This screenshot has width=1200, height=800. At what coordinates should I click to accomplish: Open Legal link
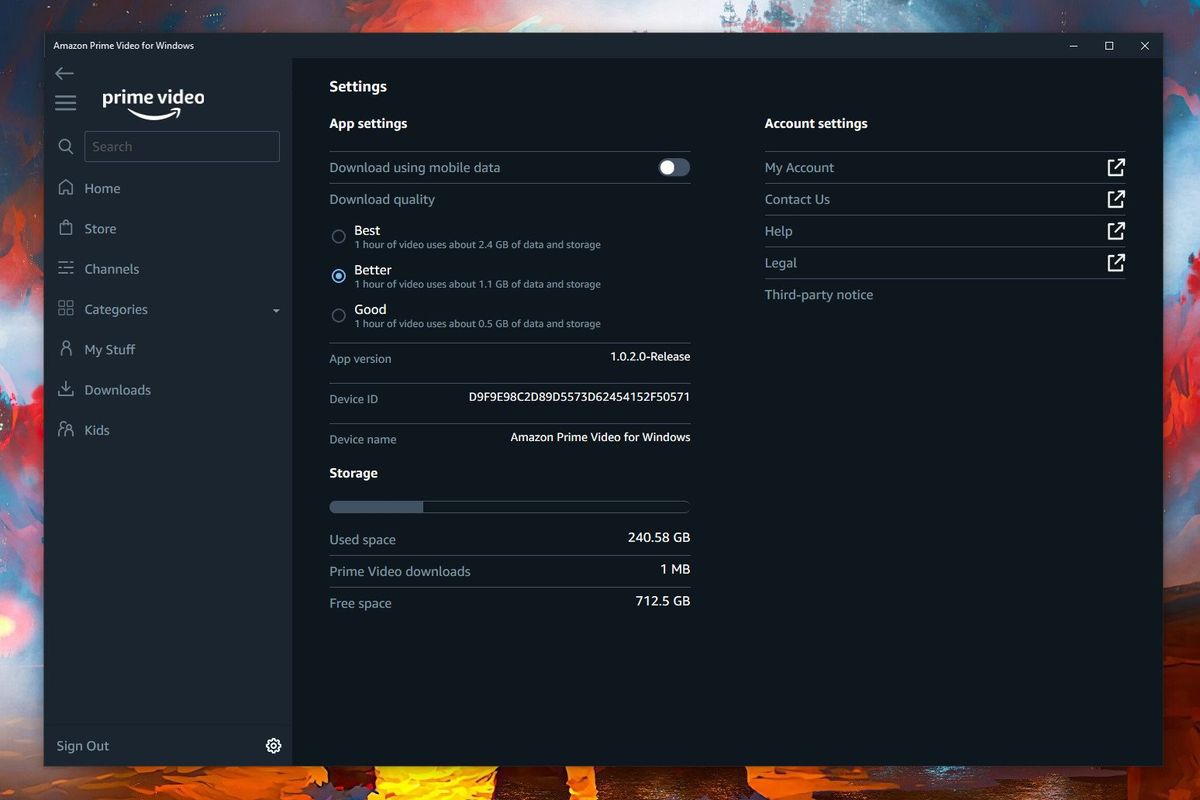pyautogui.click(x=781, y=263)
